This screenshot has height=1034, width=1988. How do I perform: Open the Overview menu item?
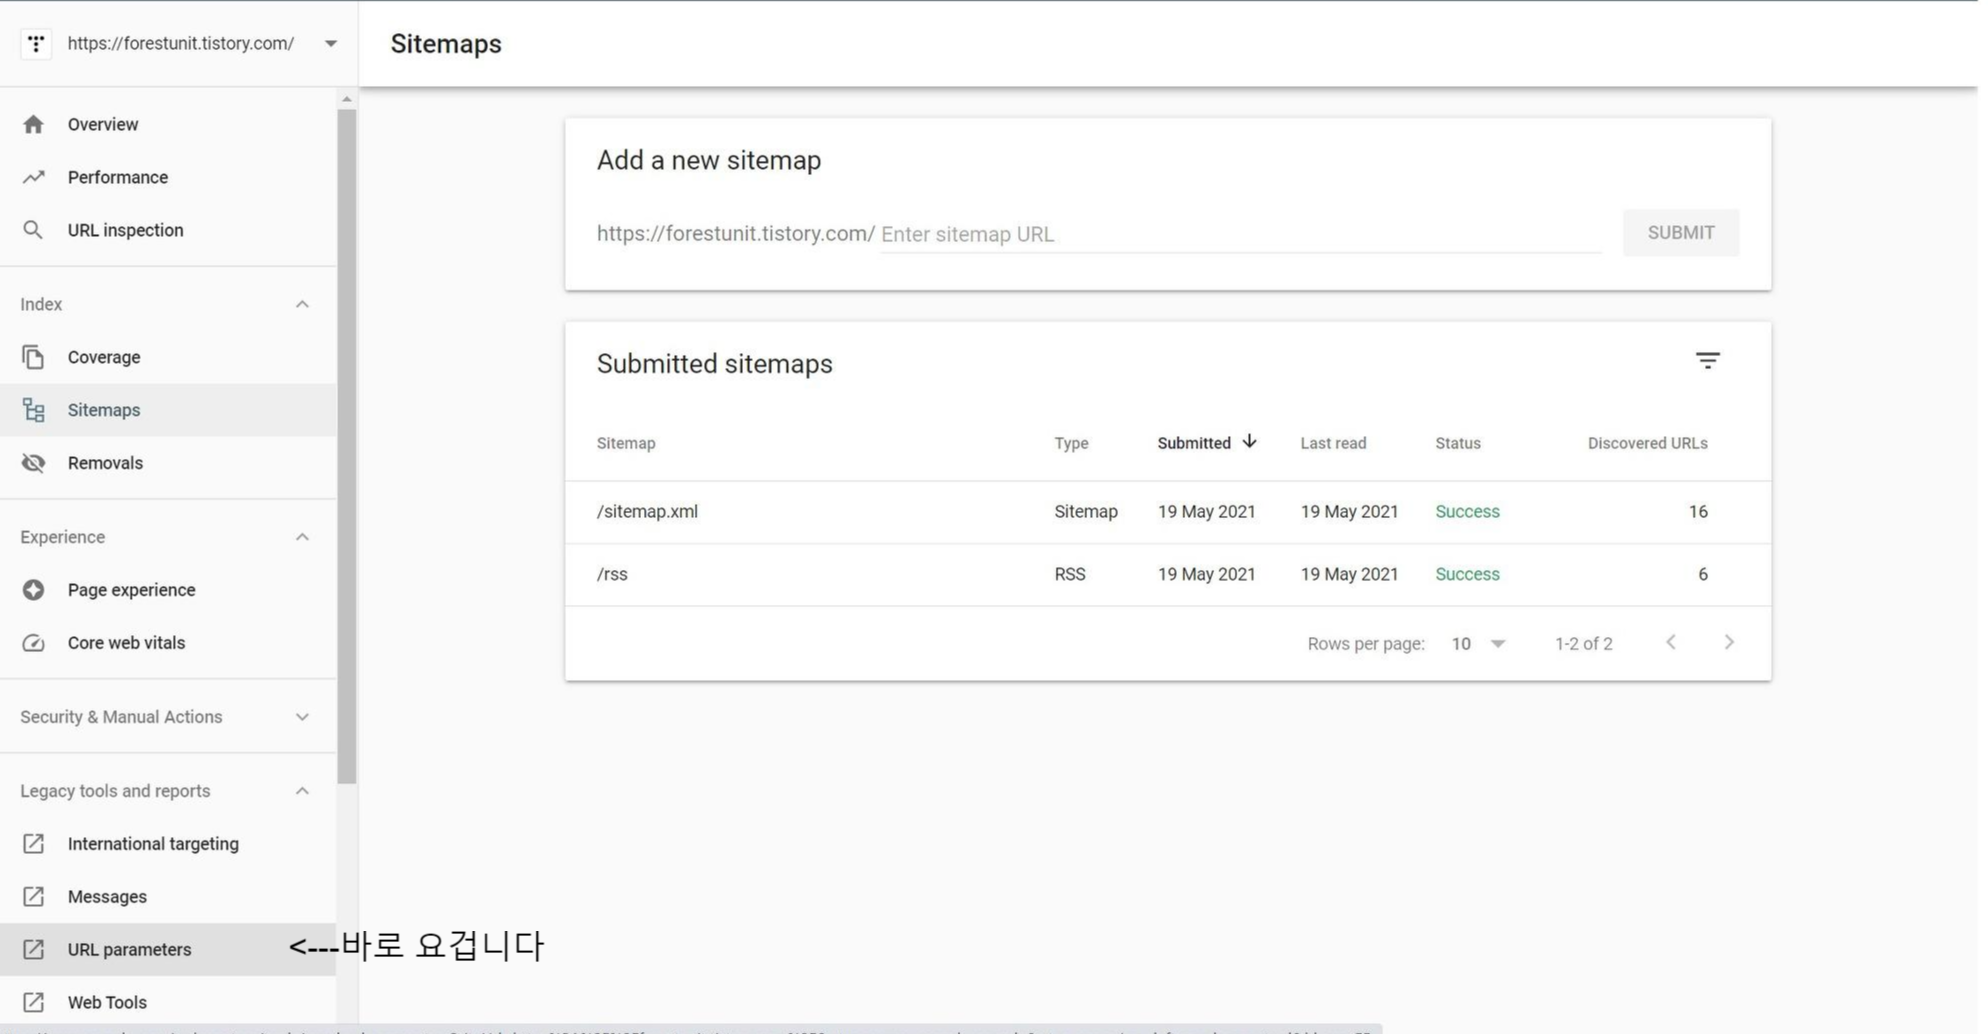pos(168,124)
